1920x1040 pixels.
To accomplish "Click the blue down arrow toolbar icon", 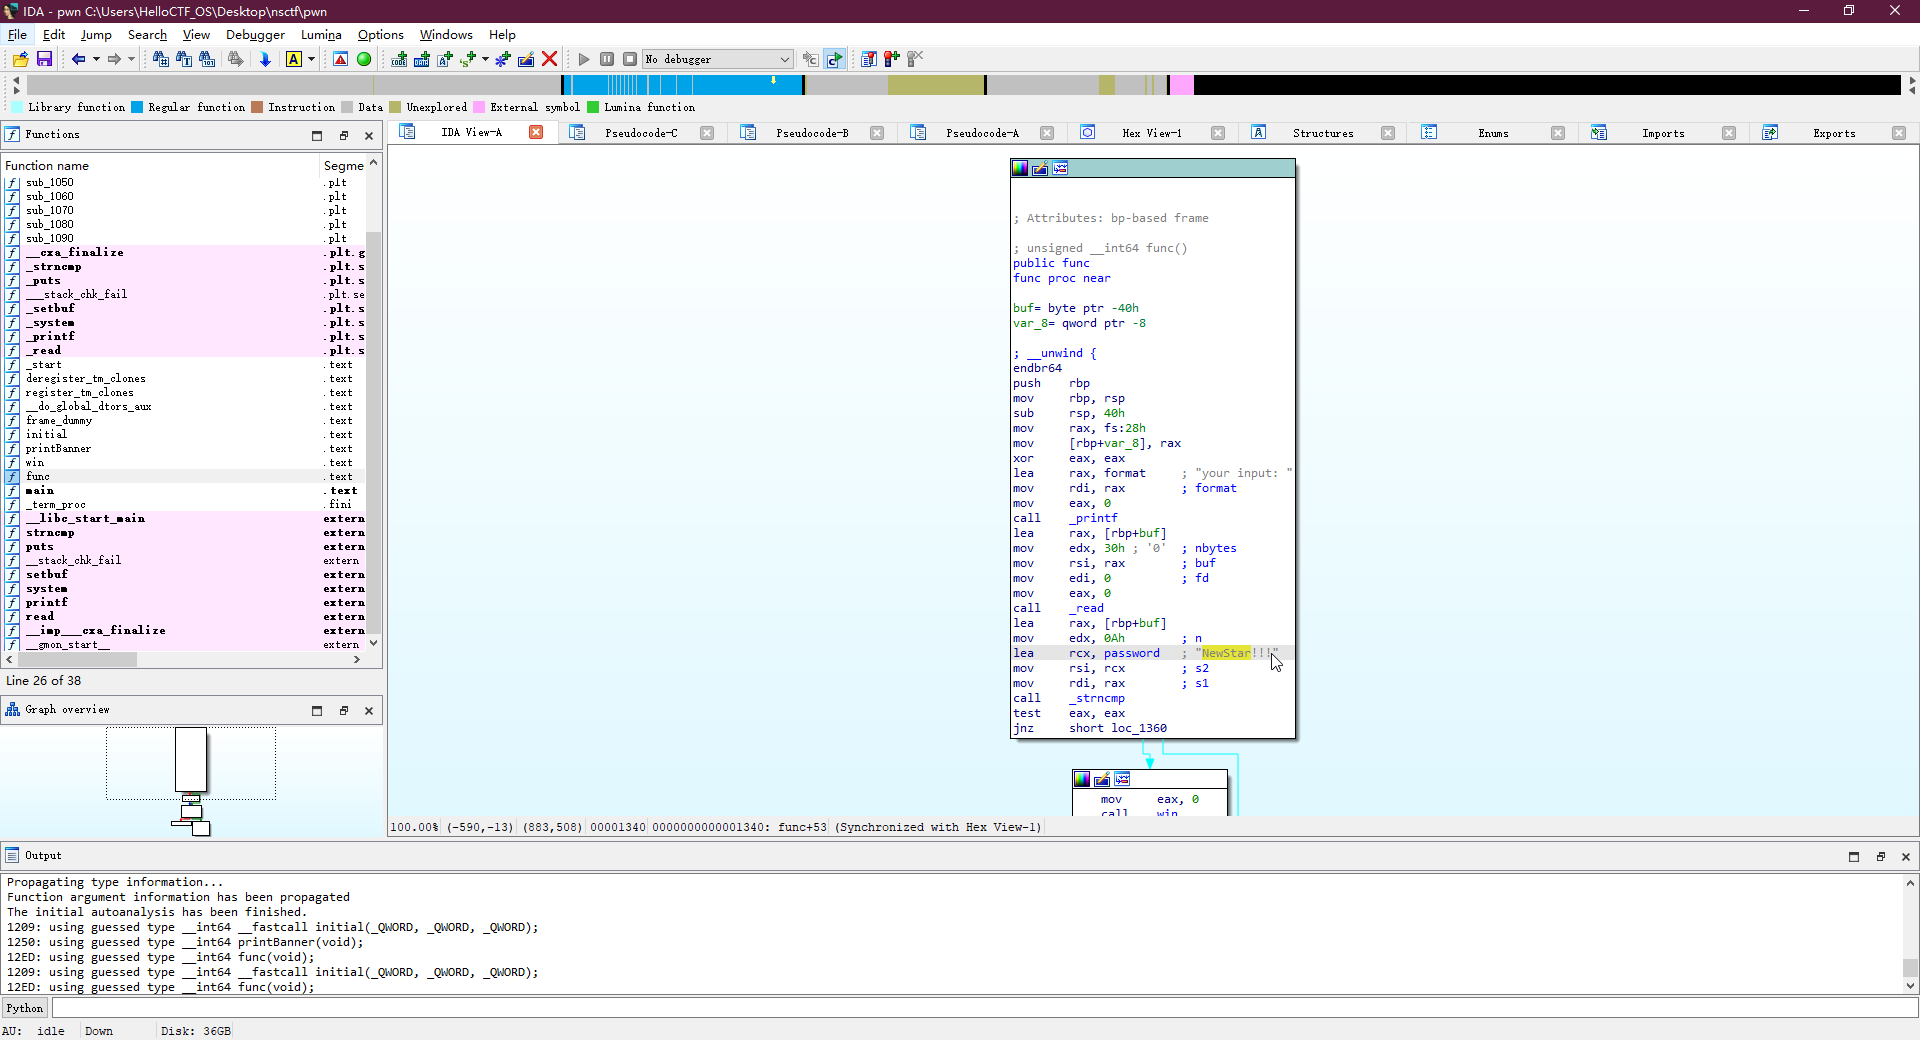I will point(265,60).
